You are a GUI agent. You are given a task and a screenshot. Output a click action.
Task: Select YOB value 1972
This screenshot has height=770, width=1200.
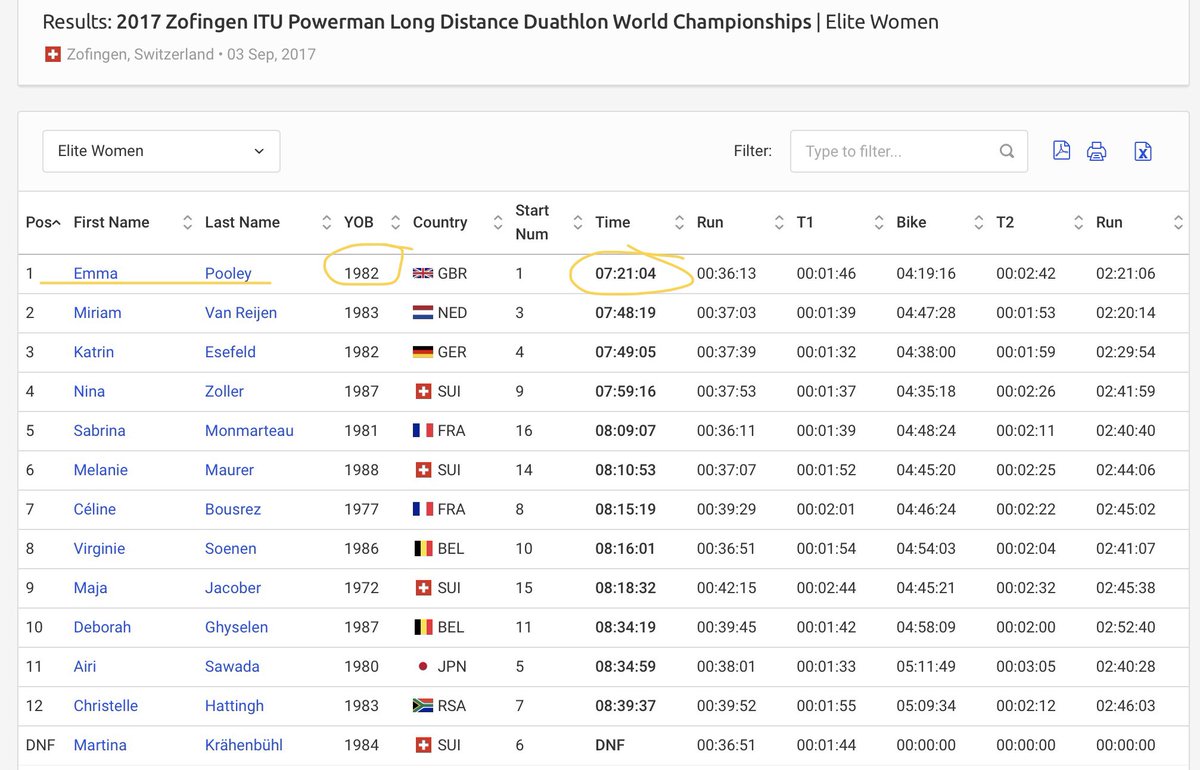pyautogui.click(x=361, y=588)
